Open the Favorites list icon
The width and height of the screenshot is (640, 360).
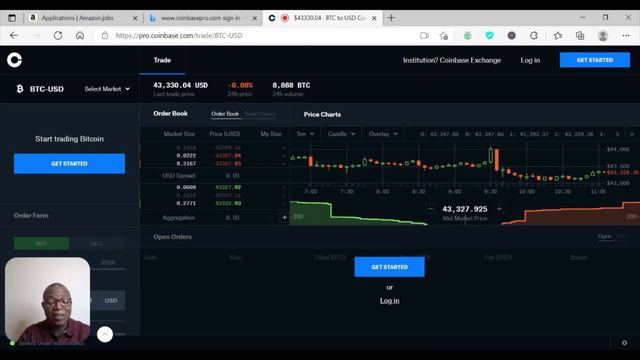[558, 36]
